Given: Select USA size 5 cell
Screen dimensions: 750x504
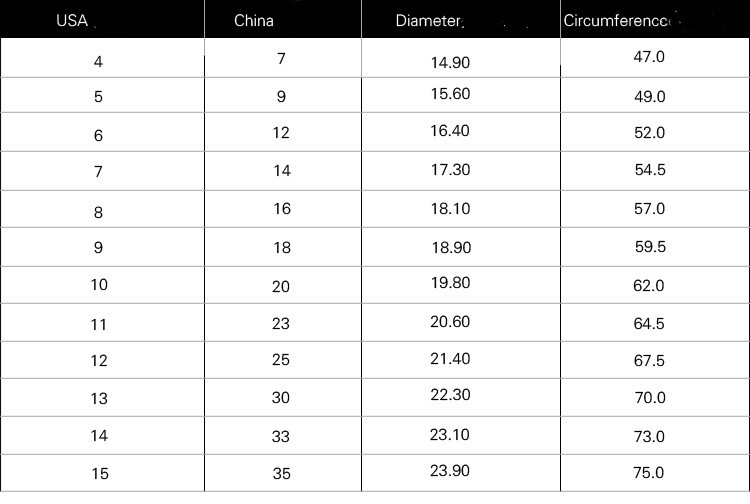Looking at the screenshot, I should (x=98, y=98).
